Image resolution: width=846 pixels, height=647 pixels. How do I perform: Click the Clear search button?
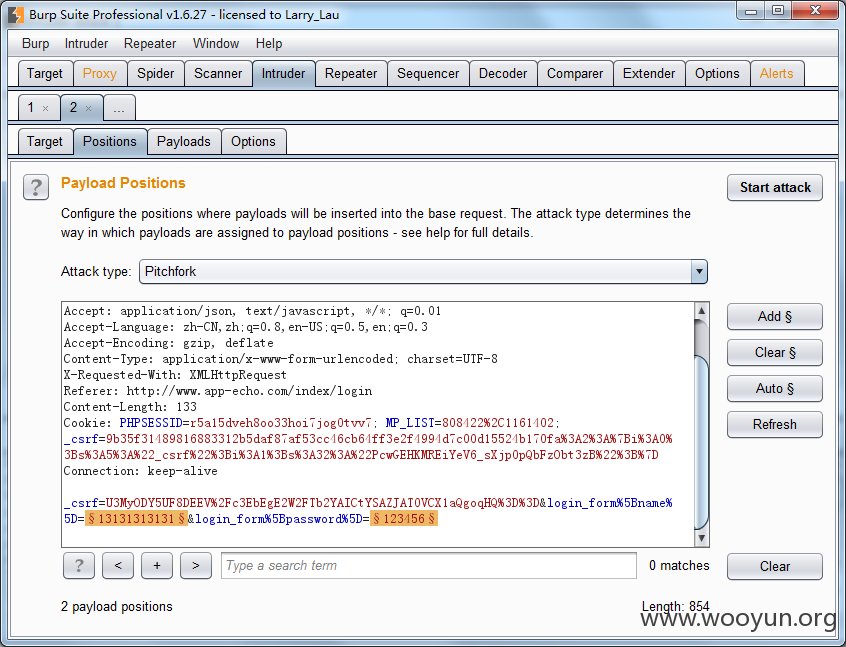(x=775, y=566)
